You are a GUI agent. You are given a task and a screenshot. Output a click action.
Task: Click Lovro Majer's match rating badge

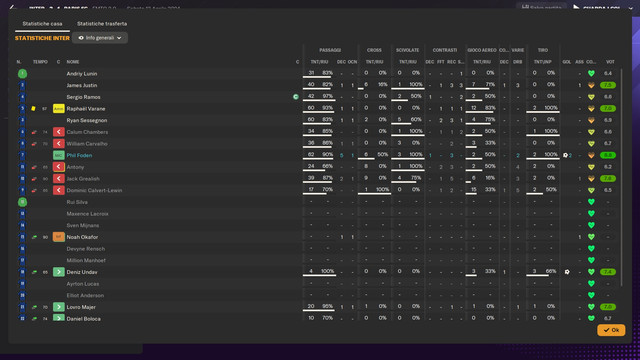point(608,307)
